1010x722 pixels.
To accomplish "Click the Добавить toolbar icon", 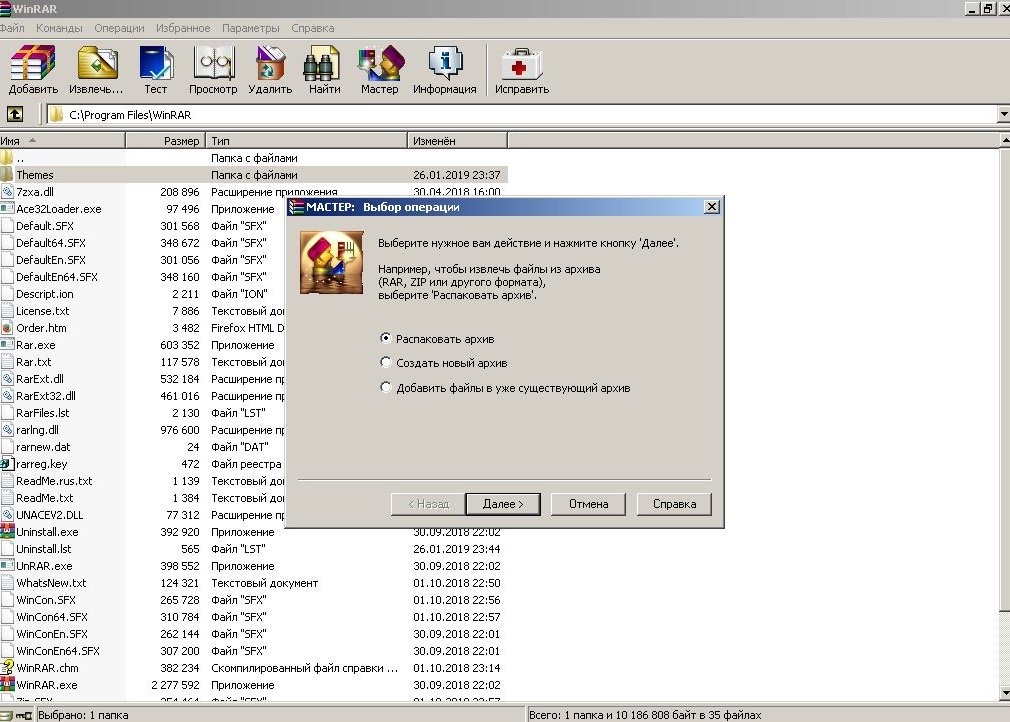I will pos(33,70).
